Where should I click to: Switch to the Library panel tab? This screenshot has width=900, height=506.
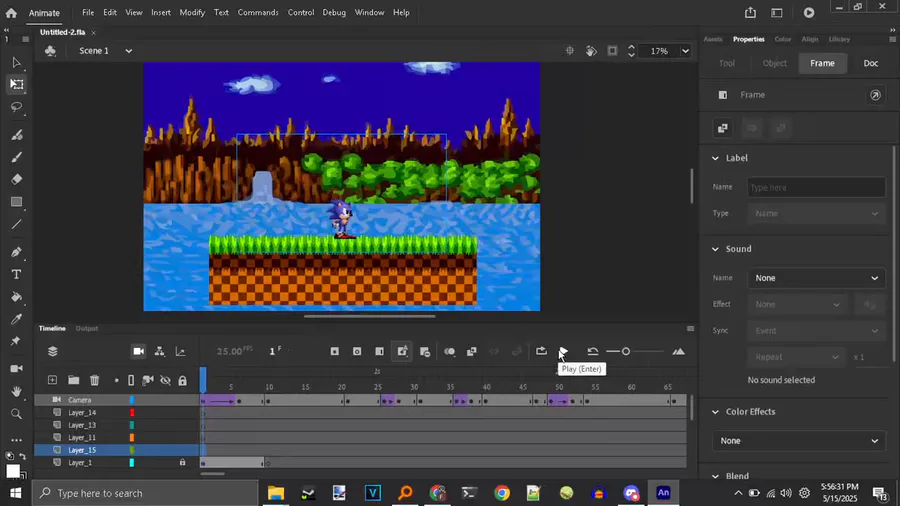coord(839,39)
